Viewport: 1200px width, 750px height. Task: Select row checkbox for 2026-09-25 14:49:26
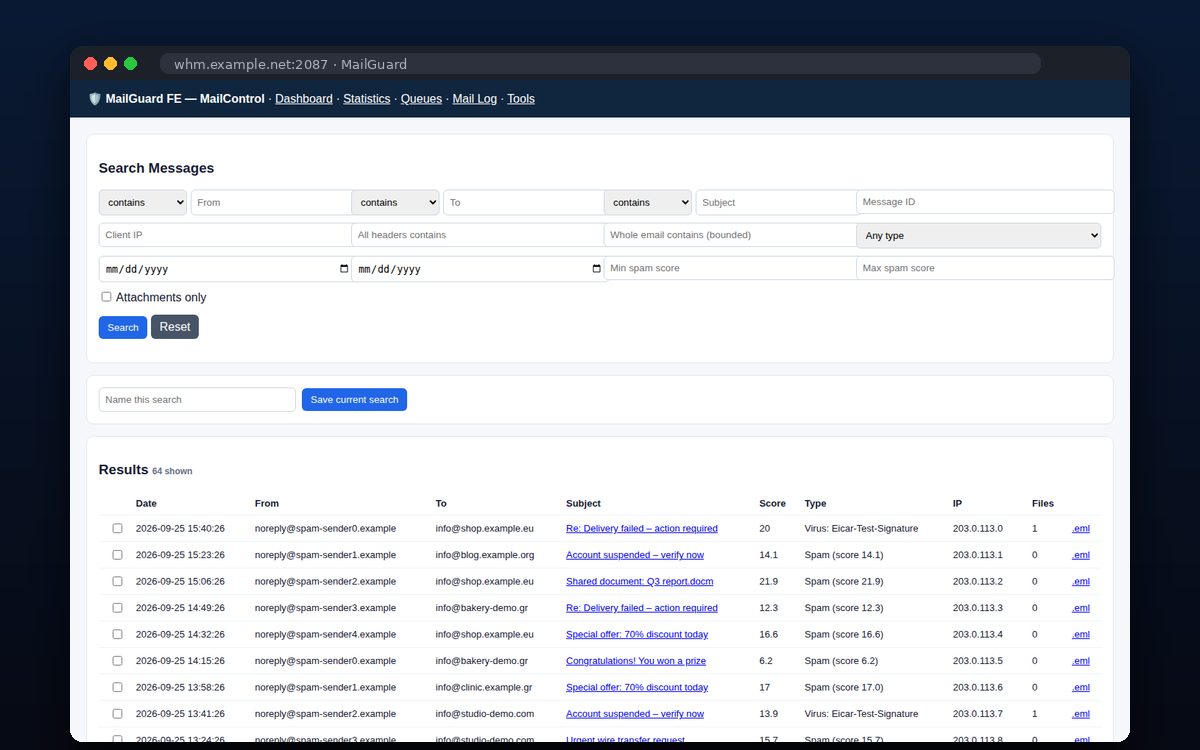[117, 608]
